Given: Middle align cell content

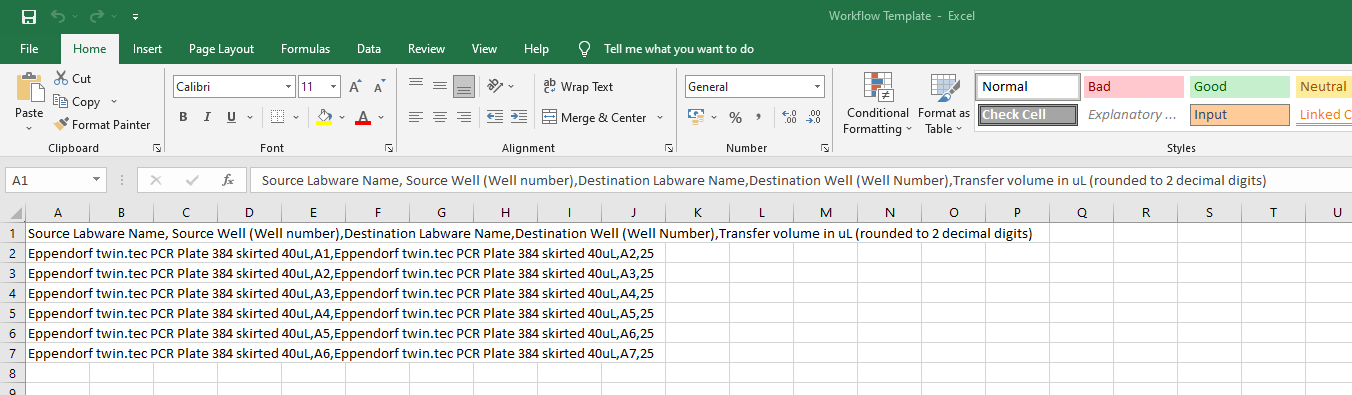Looking at the screenshot, I should click(x=440, y=86).
